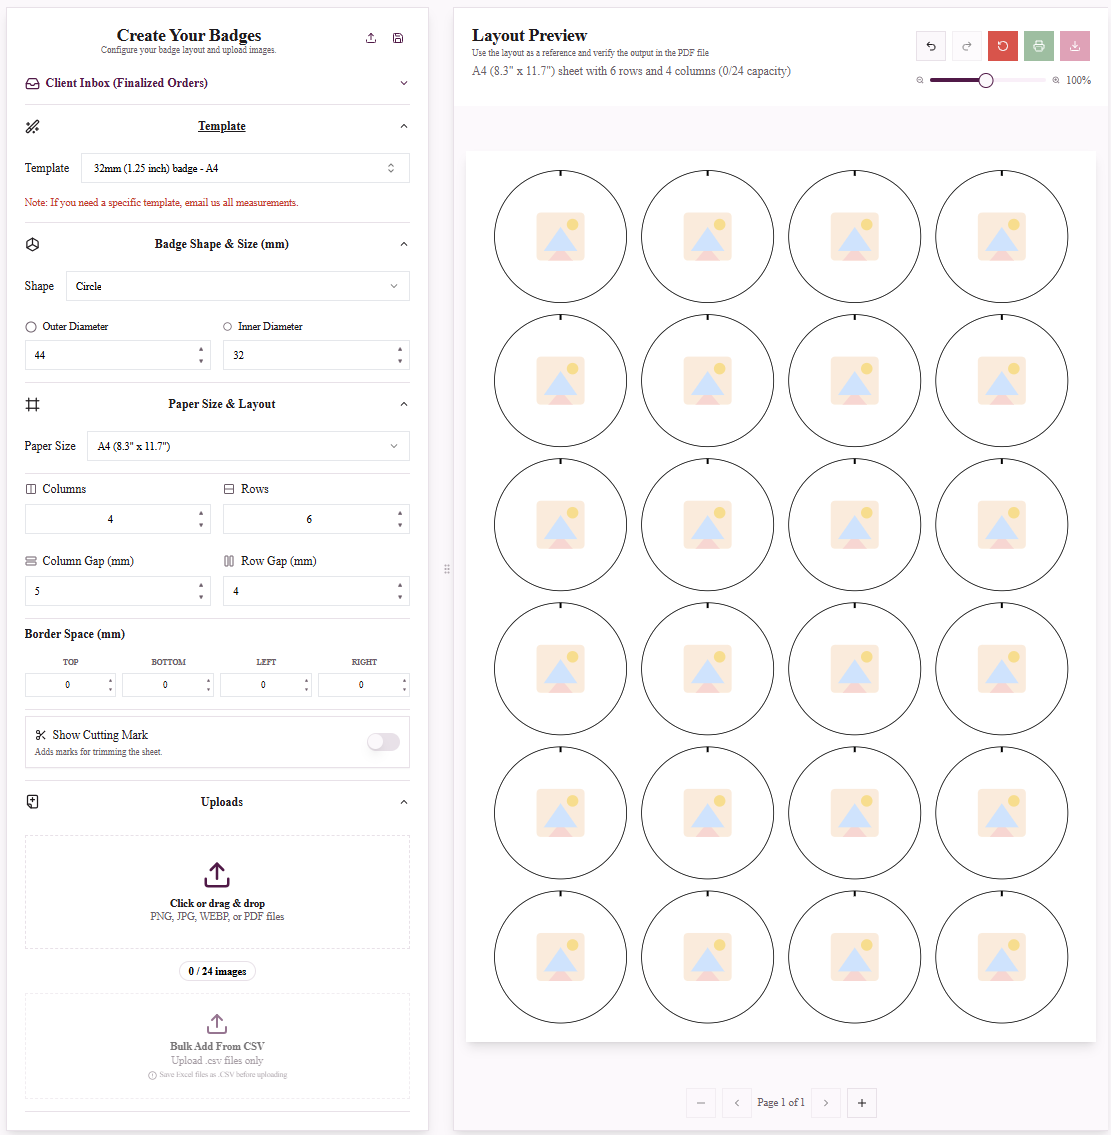Click the upload icon beside Create Your Badges
This screenshot has width=1111, height=1135.
click(371, 38)
